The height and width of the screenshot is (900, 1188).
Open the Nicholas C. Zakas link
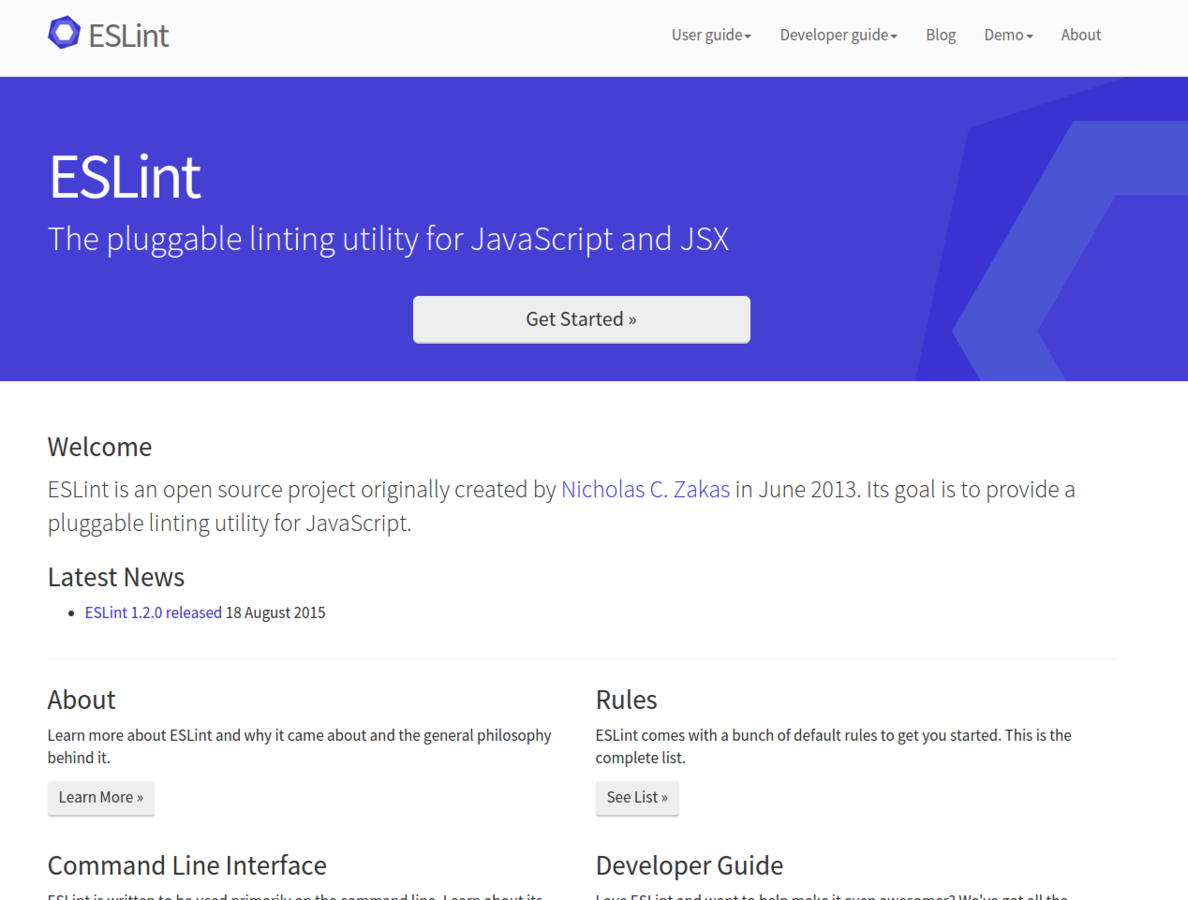[646, 489]
